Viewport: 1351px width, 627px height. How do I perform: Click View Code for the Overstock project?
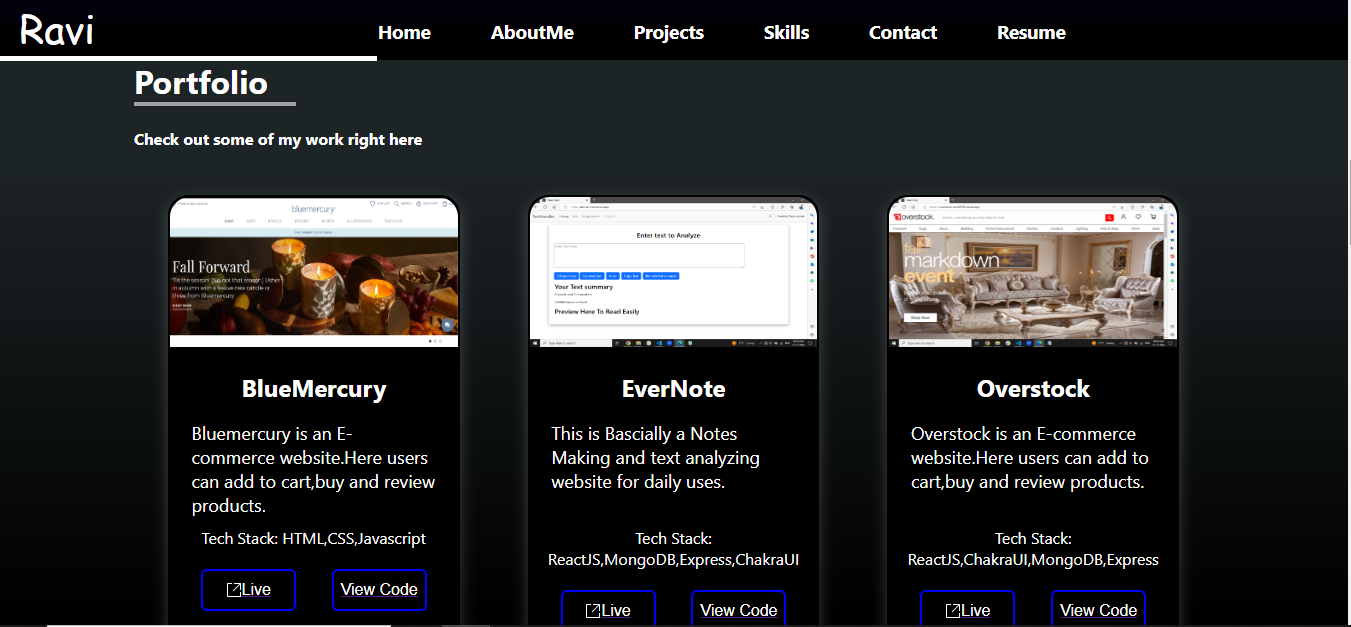1098,610
